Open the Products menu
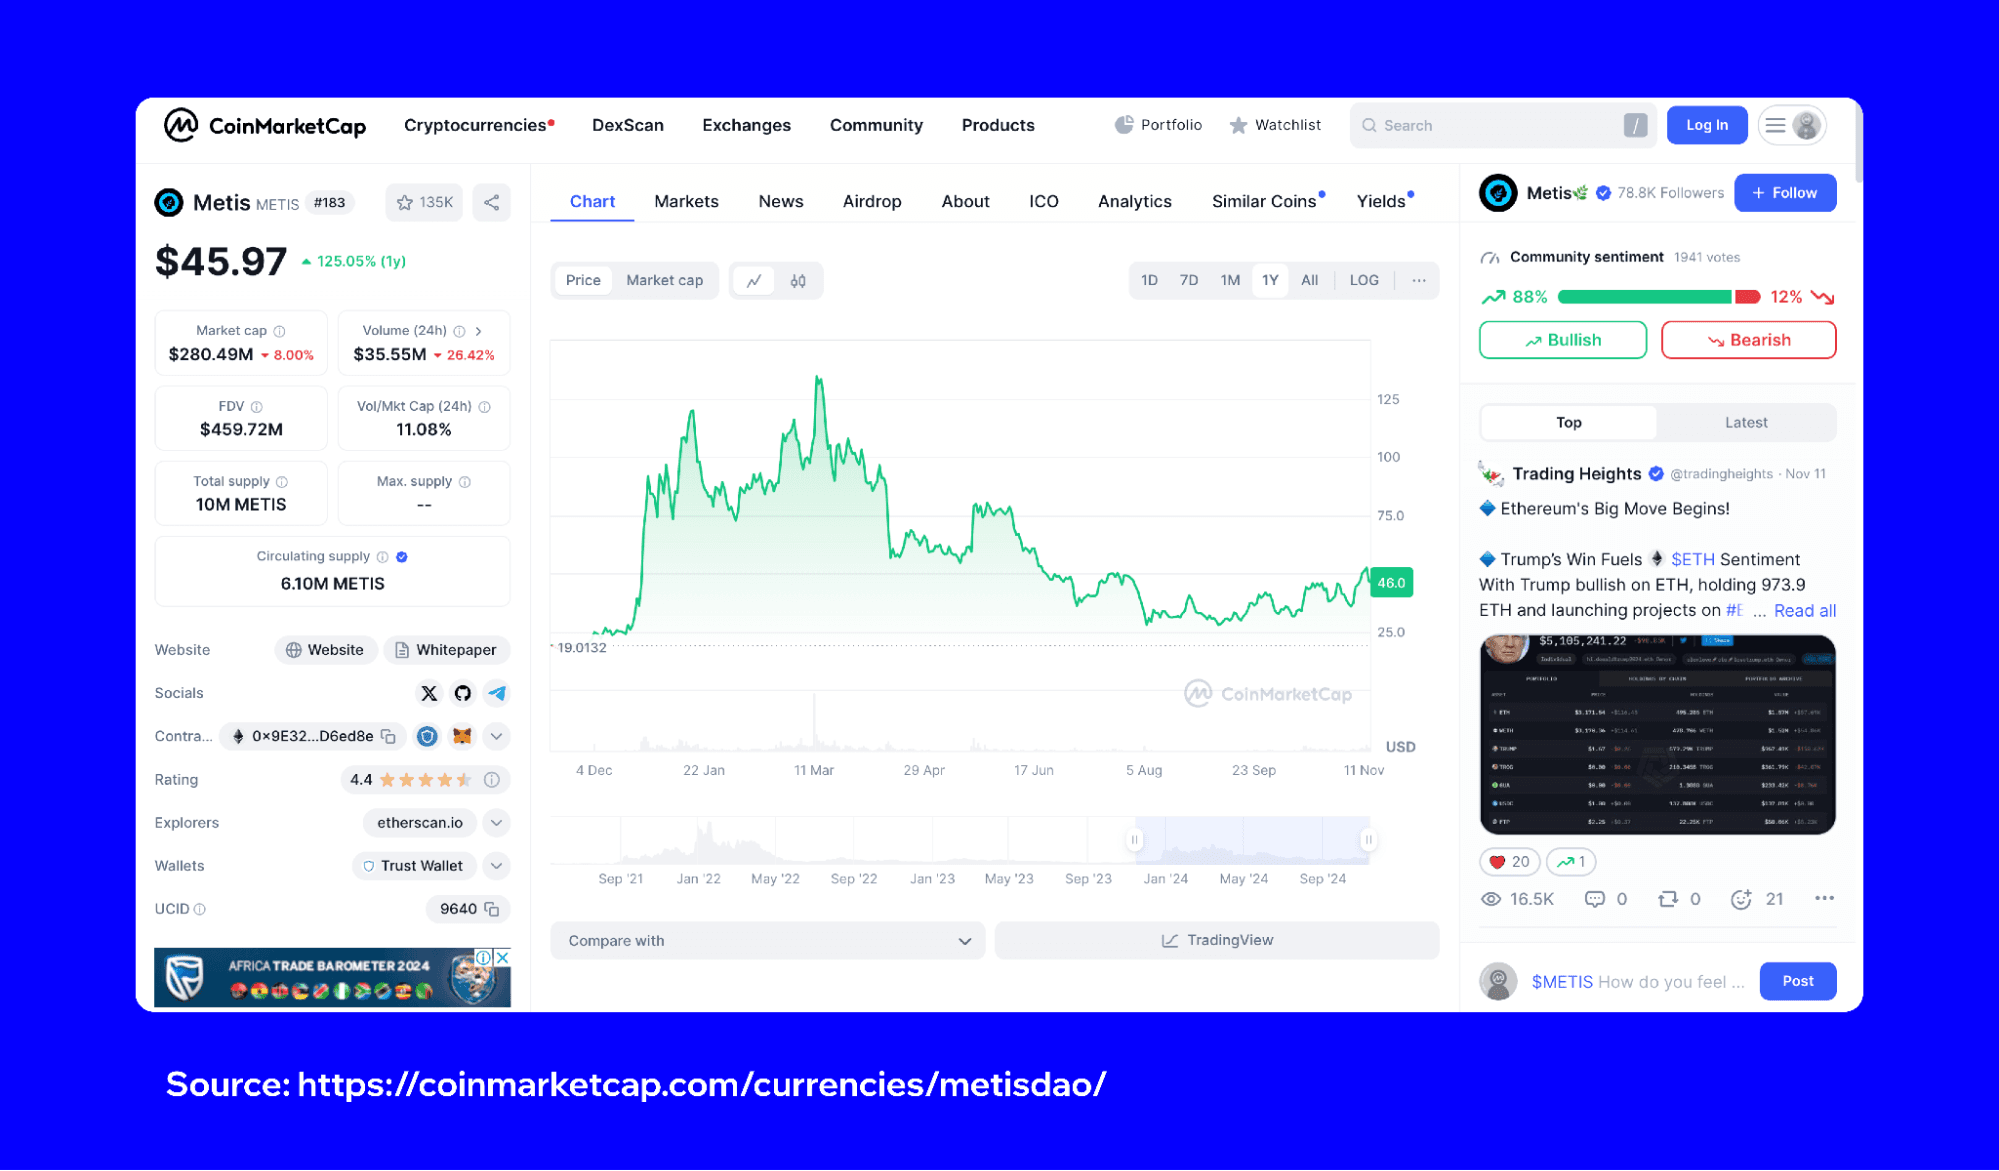The width and height of the screenshot is (1999, 1171). pos(998,125)
